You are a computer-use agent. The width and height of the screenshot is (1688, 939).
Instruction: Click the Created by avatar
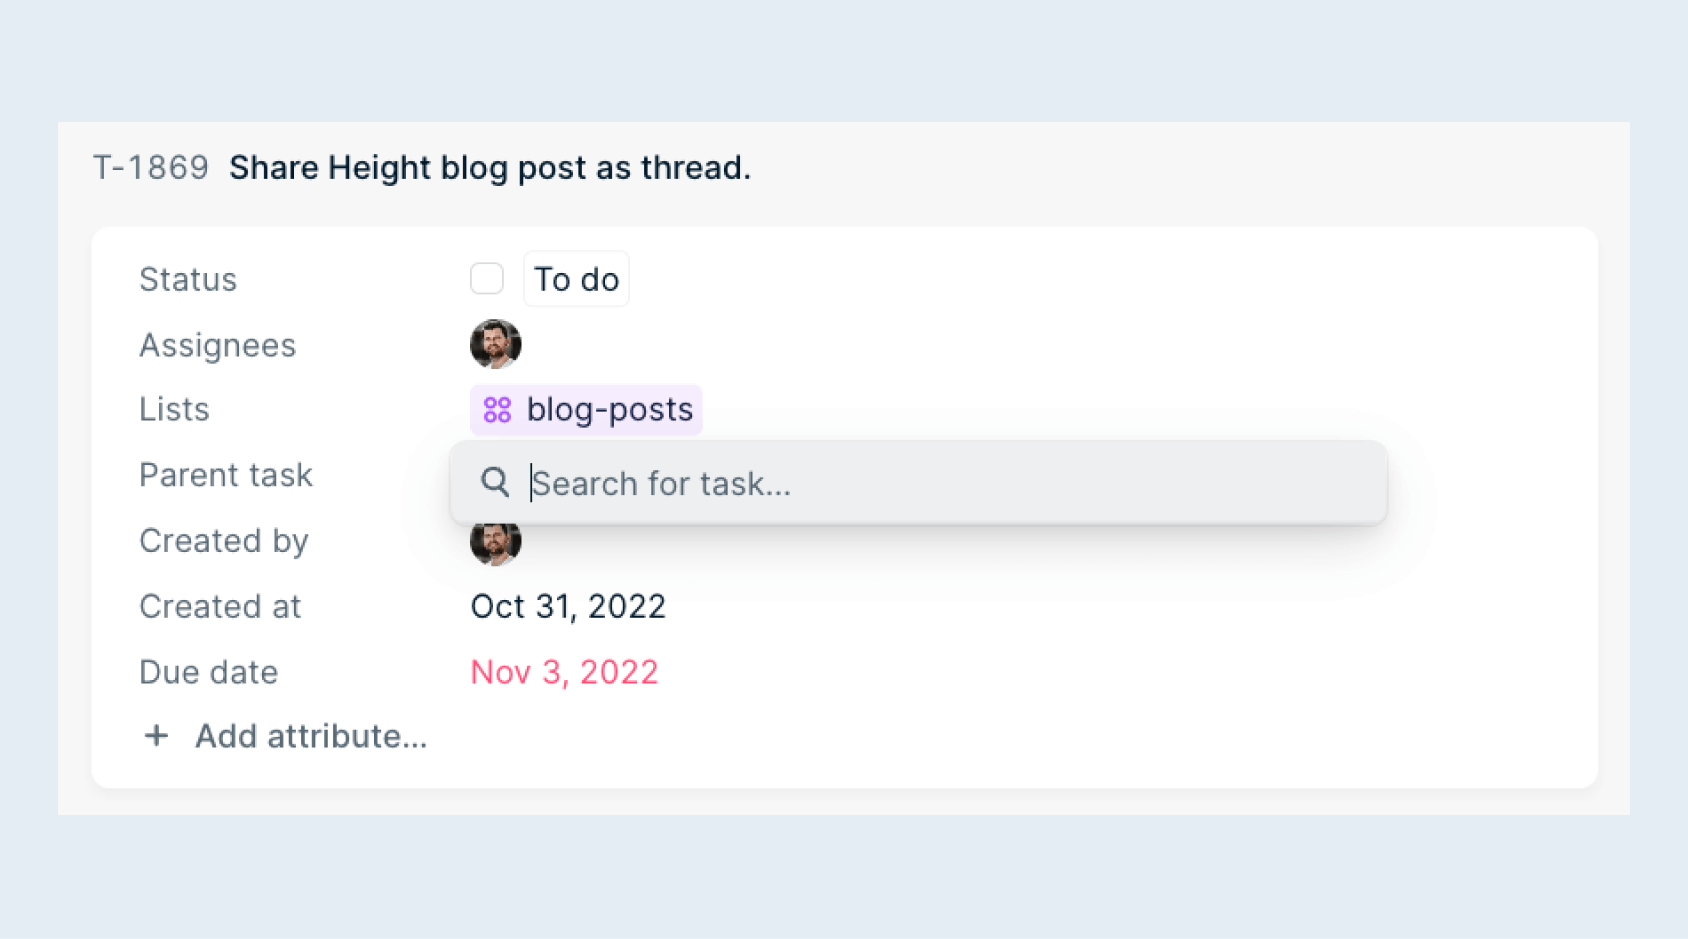coord(495,545)
